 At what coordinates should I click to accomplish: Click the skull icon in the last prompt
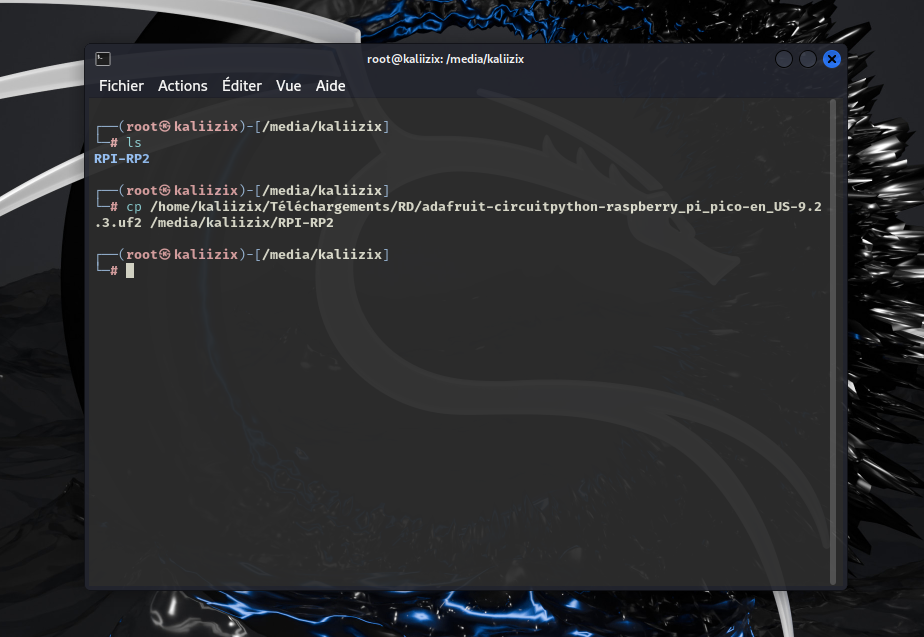pyautogui.click(x=165, y=254)
